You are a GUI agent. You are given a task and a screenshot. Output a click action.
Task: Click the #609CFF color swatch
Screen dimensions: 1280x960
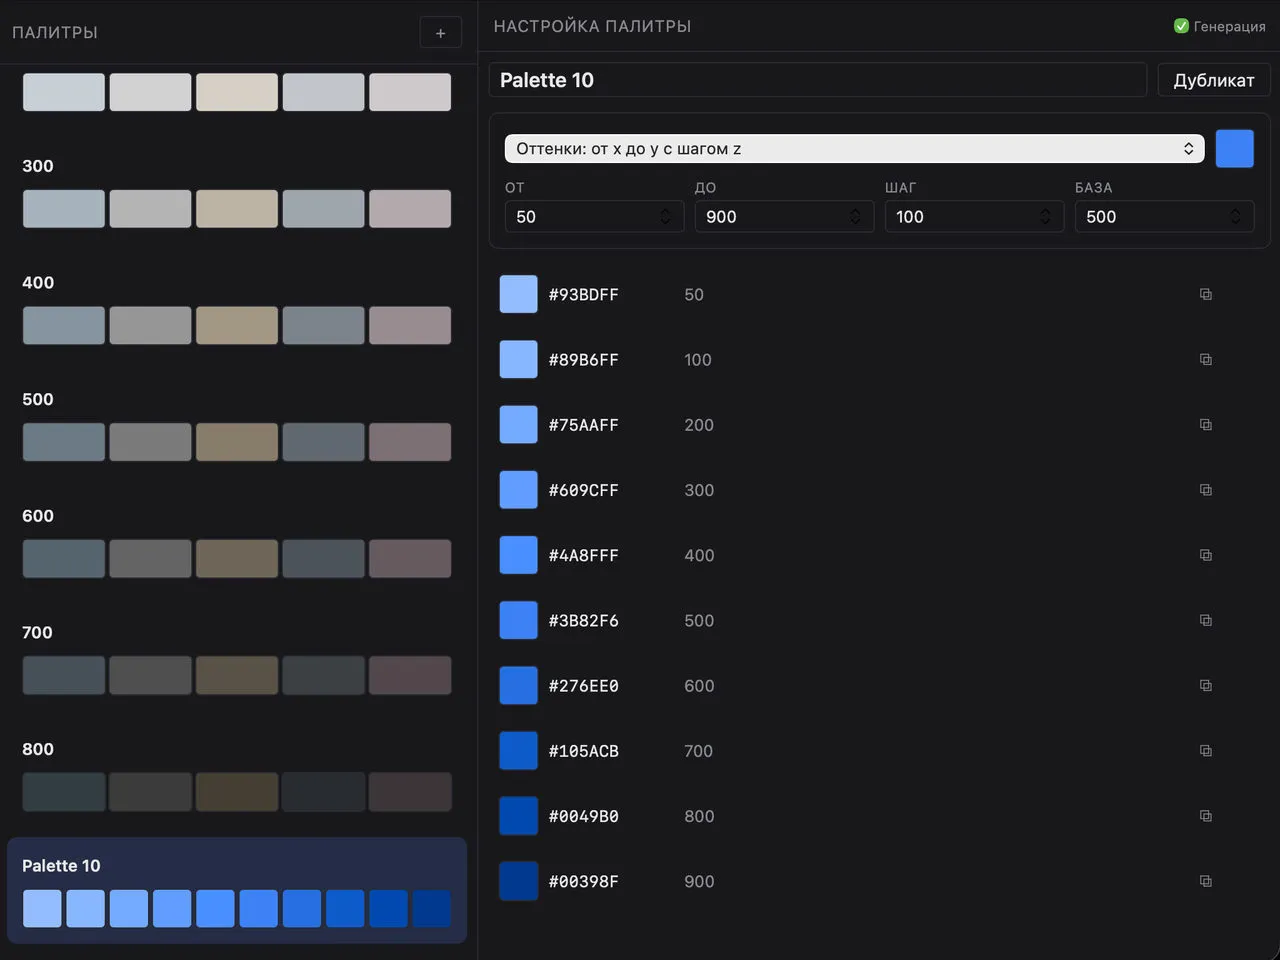519,490
